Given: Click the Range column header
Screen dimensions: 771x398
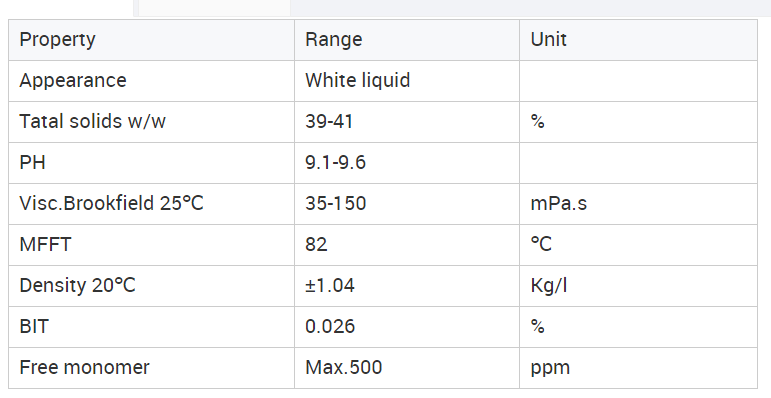Looking at the screenshot, I should point(407,40).
